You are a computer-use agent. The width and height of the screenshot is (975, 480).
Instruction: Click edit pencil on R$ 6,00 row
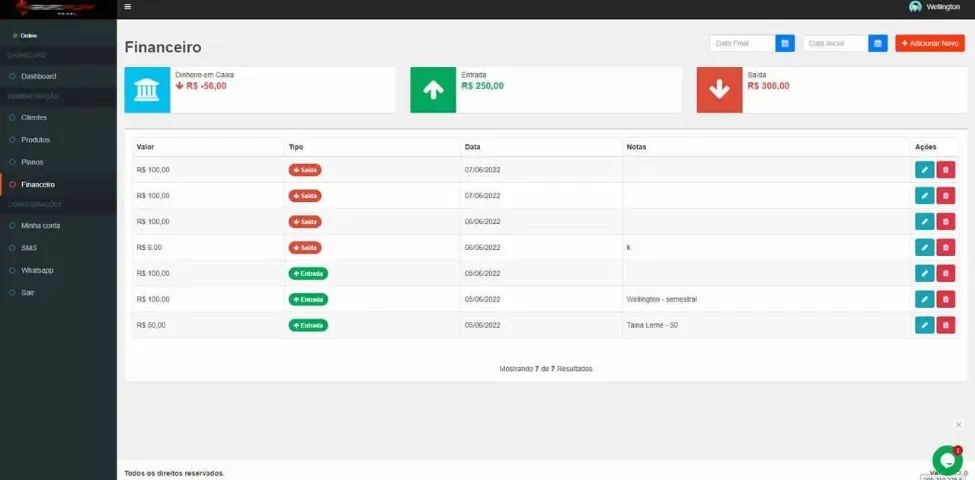924,247
